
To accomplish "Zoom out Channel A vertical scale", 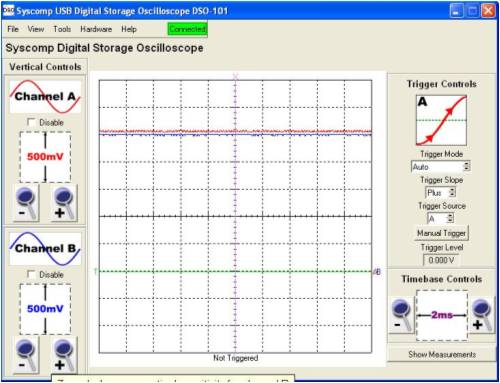I will [26, 203].
